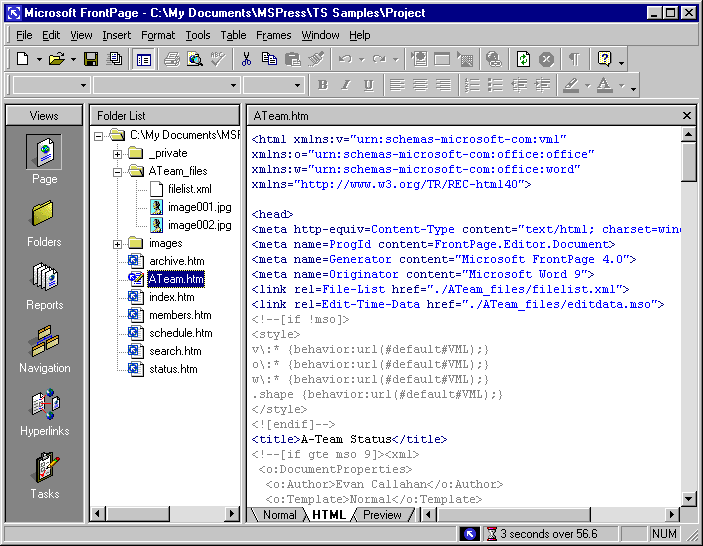Close the ATeam.htm page pane

pyautogui.click(x=686, y=116)
